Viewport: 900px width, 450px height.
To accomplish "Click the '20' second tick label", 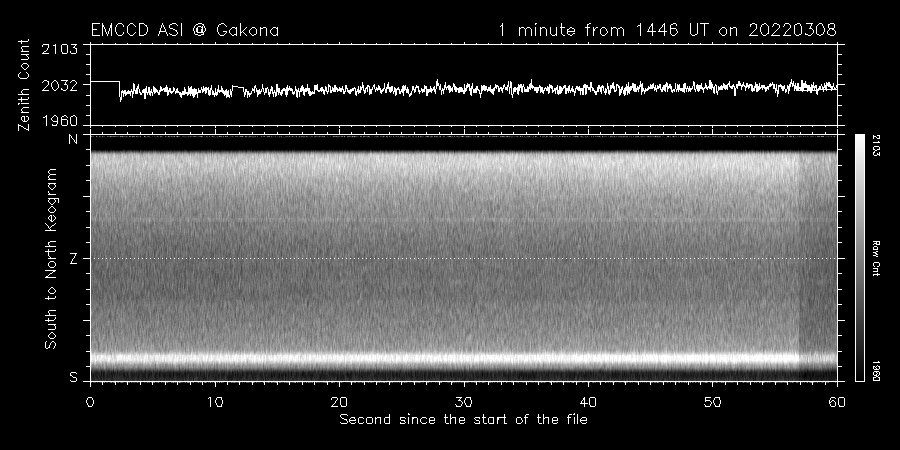I will [x=339, y=402].
